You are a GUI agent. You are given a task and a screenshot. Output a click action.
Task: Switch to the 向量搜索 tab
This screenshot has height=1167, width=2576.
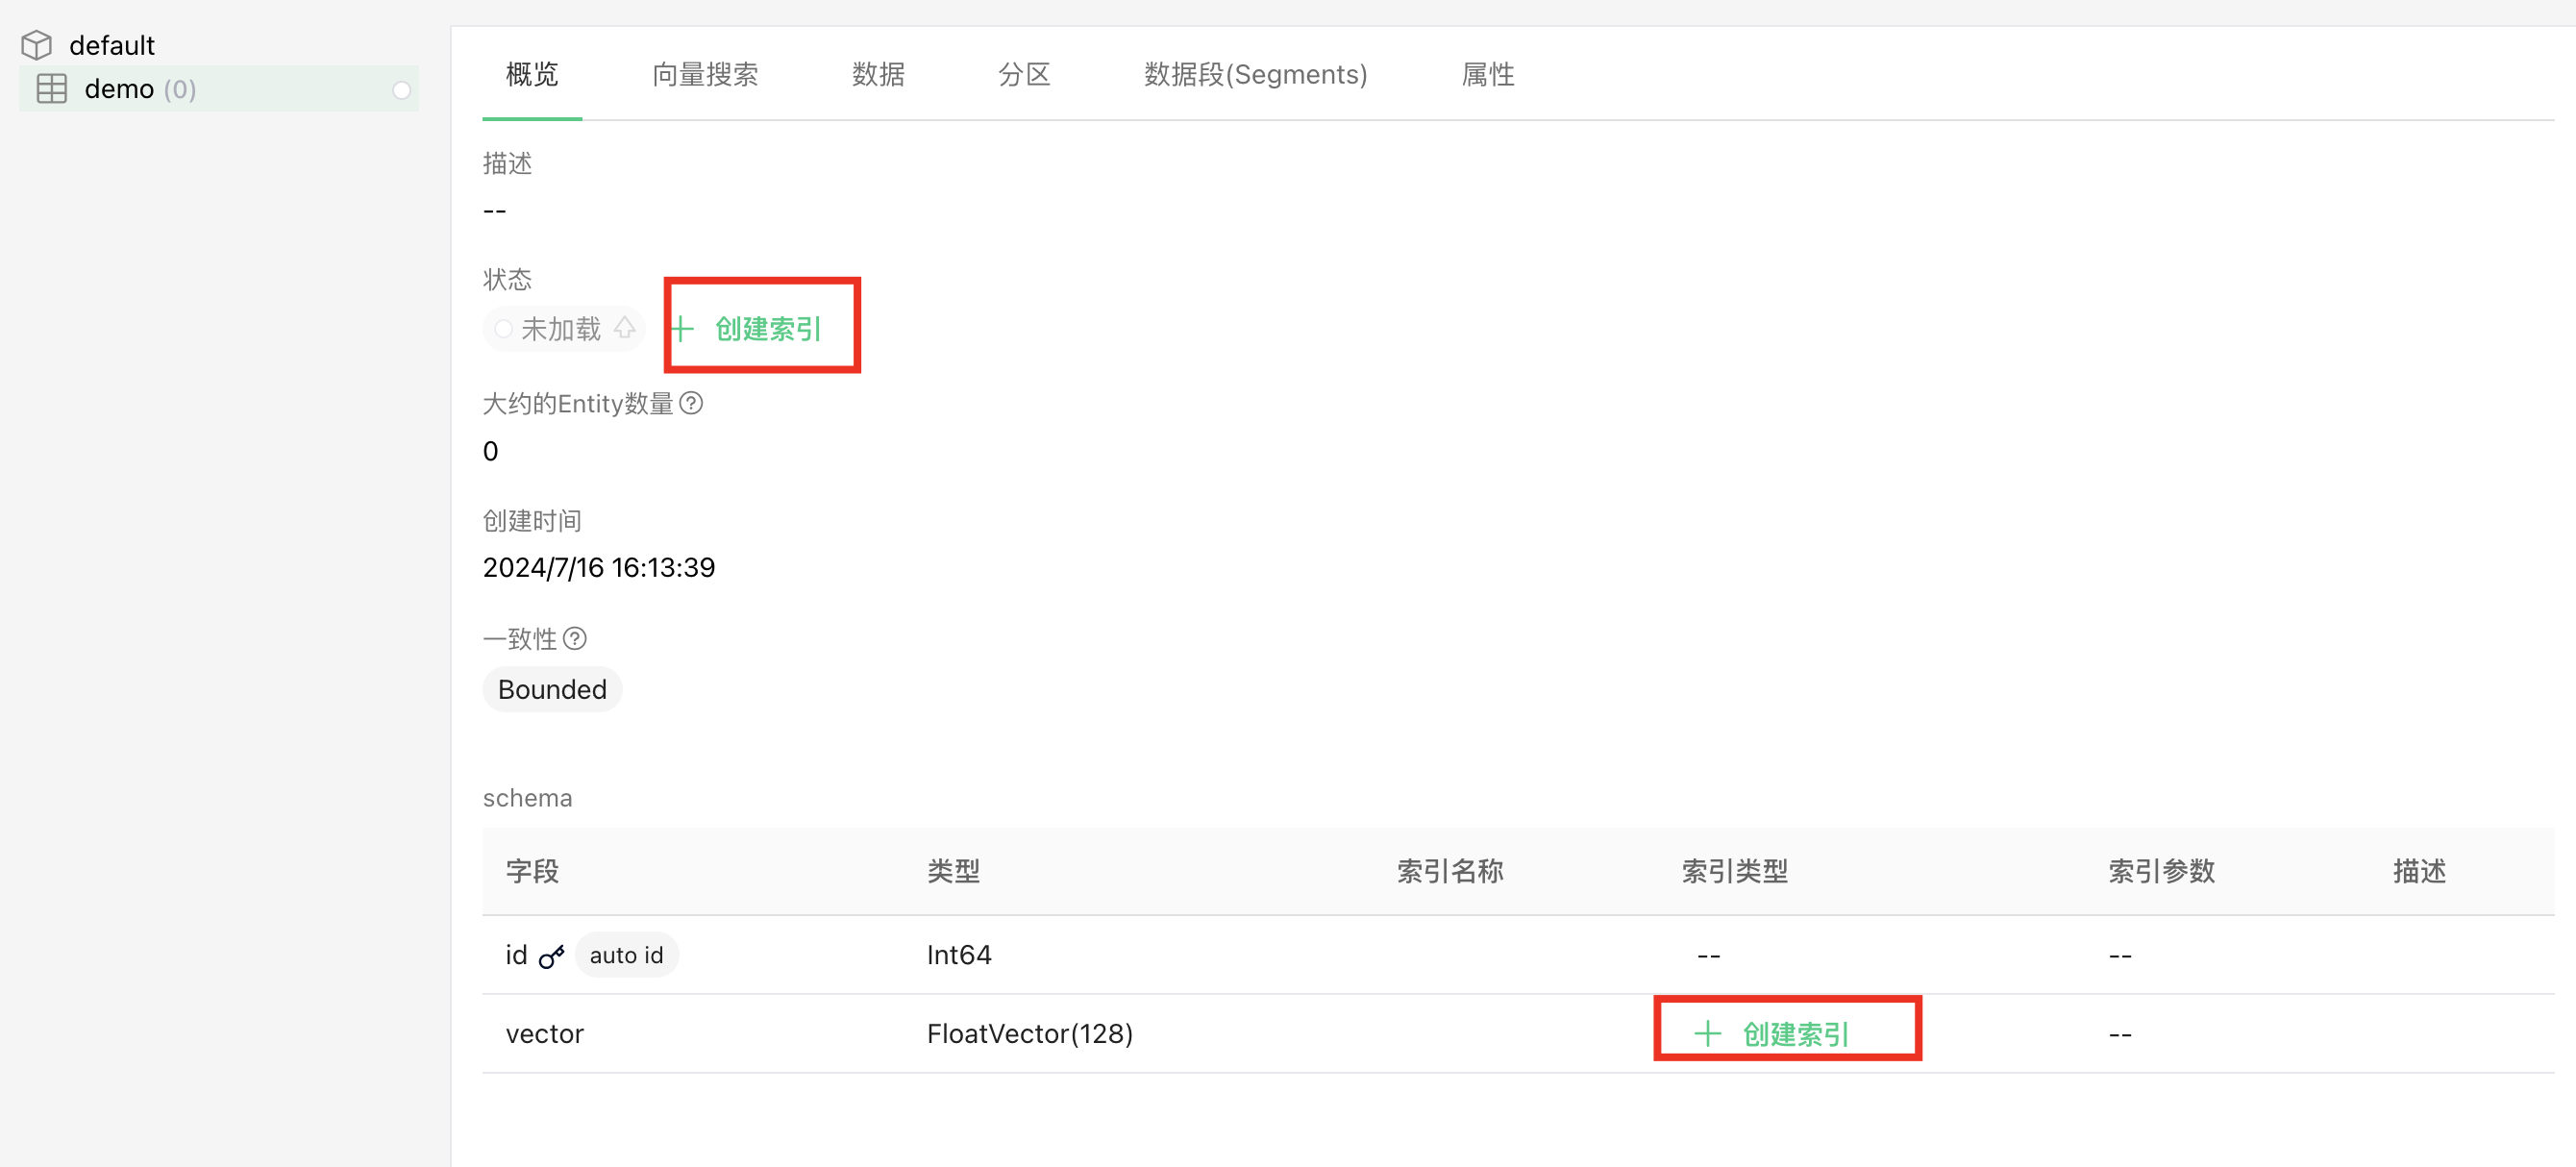click(x=704, y=74)
